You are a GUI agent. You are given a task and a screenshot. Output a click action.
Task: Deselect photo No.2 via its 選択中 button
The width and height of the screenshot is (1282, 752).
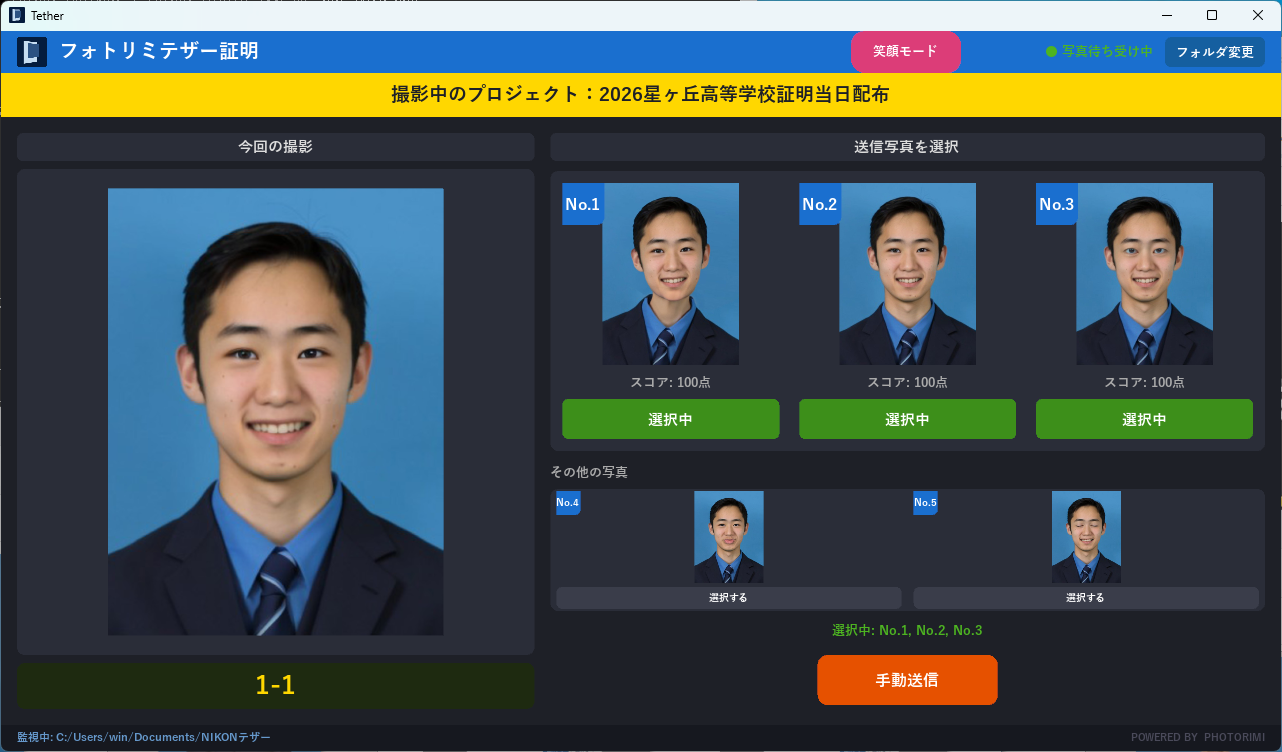click(x=907, y=419)
